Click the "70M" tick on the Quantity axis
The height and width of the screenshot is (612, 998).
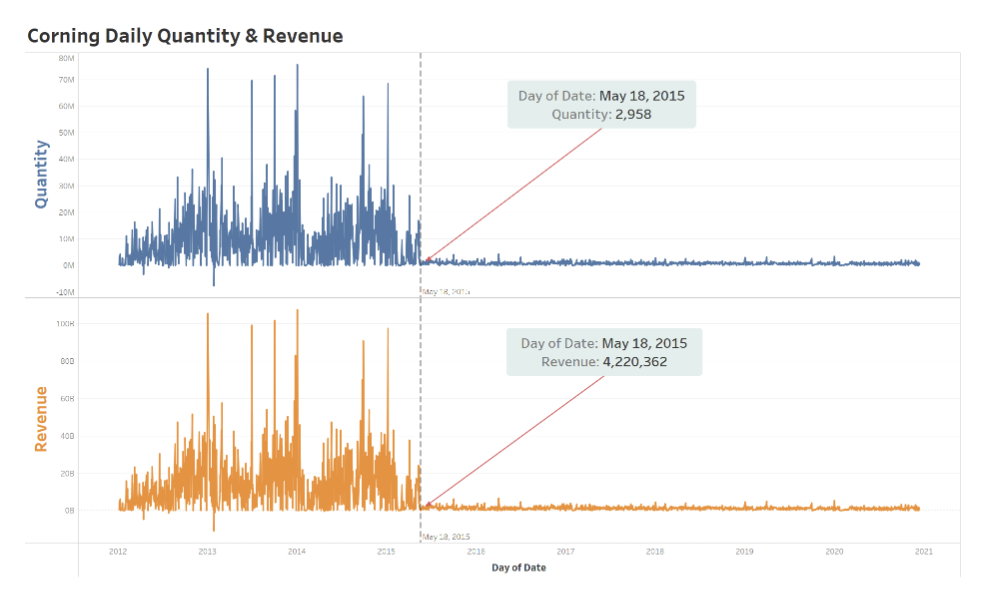point(66,80)
